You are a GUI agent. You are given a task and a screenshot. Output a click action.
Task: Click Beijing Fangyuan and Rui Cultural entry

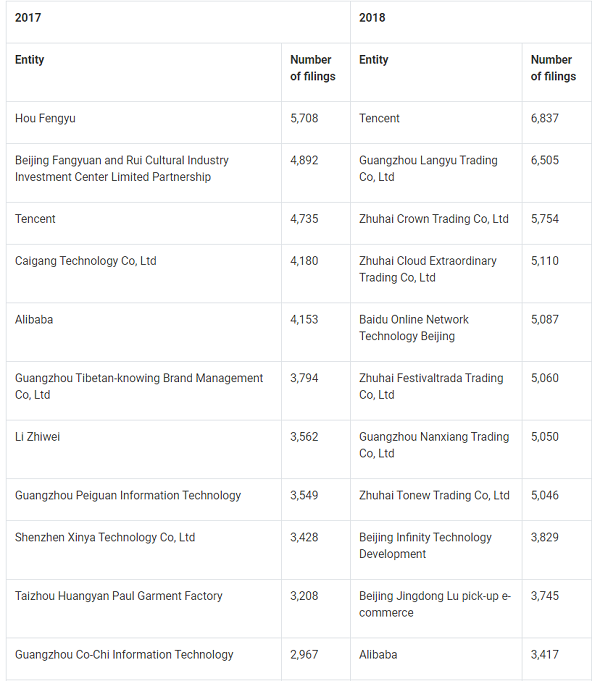pyautogui.click(x=122, y=169)
